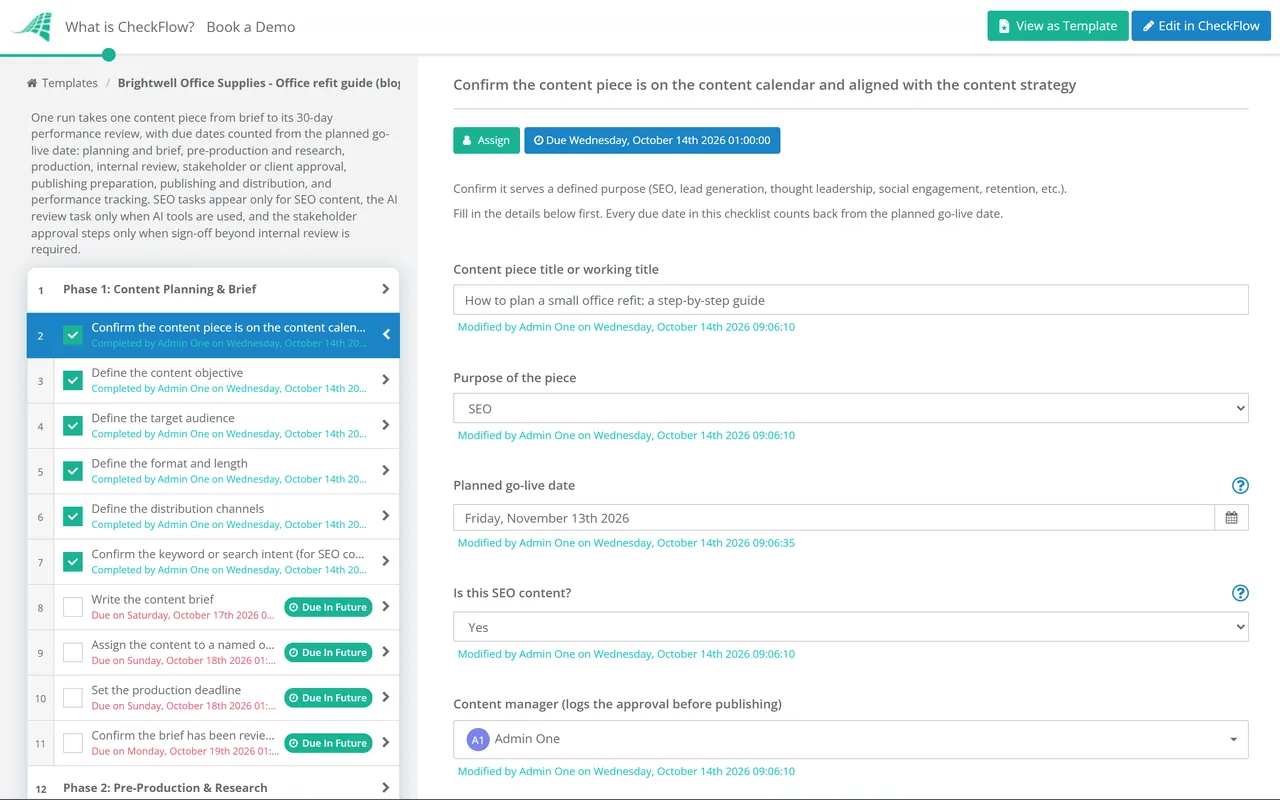Uncheck Define the distribution channels
The width and height of the screenshot is (1280, 800).
[x=73, y=516]
